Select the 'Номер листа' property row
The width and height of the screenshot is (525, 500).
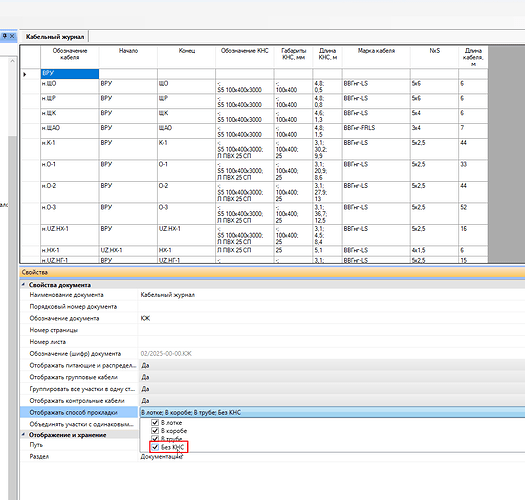(79, 342)
